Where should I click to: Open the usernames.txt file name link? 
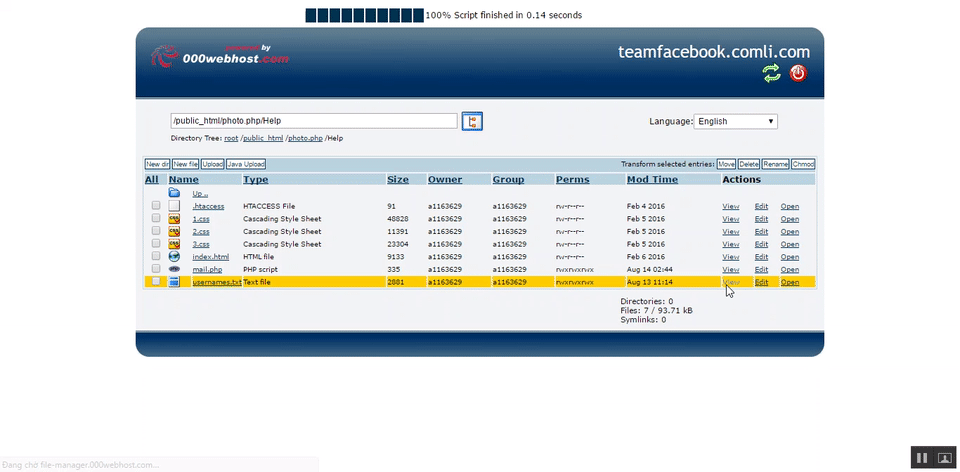coord(217,282)
